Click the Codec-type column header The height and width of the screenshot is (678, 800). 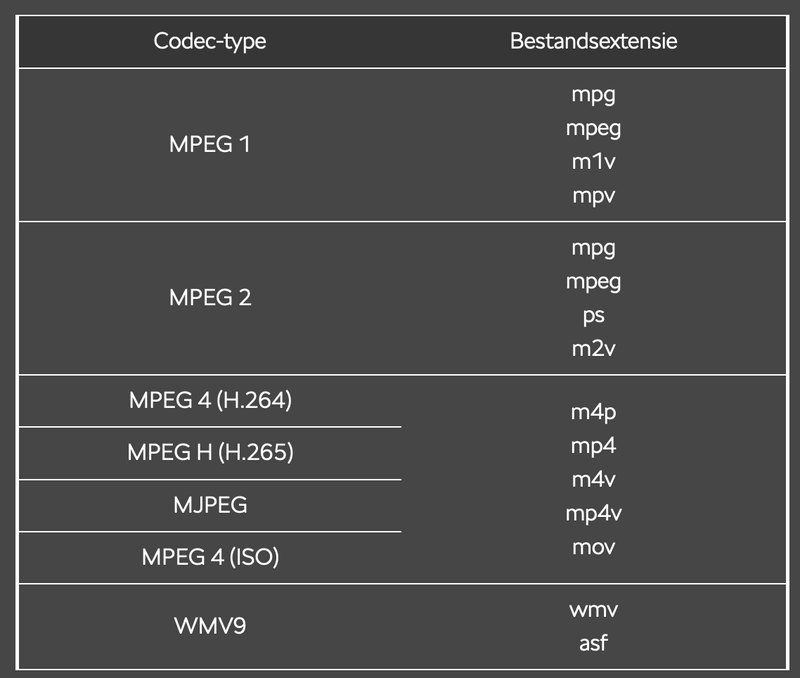pyautogui.click(x=210, y=42)
